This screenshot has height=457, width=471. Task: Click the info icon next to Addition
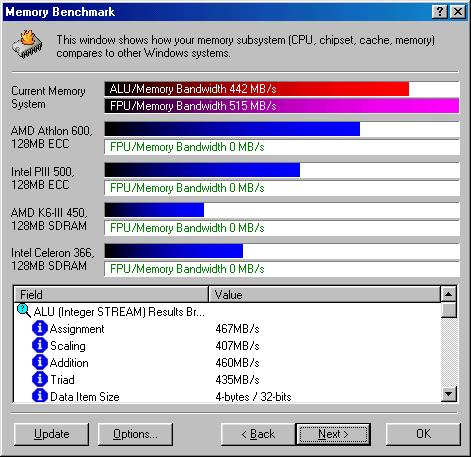pyautogui.click(x=40, y=362)
